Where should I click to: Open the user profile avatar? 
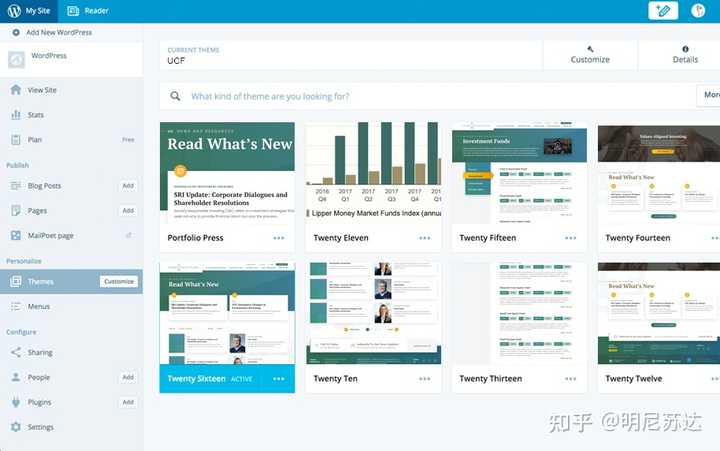pos(698,11)
